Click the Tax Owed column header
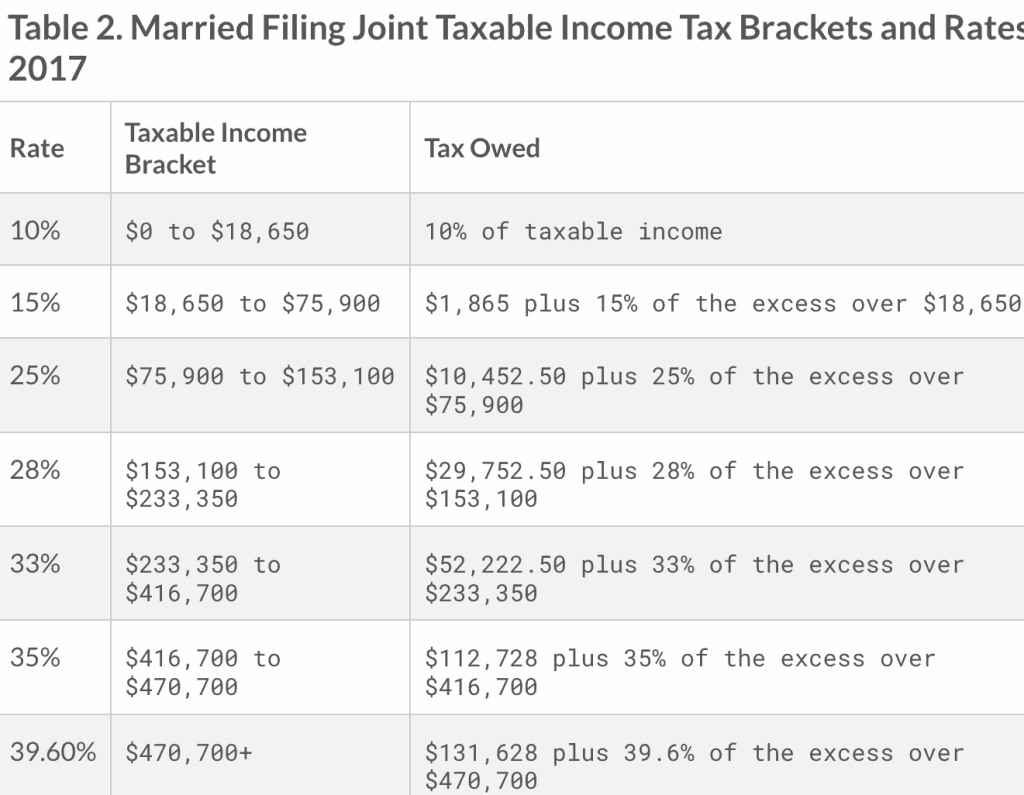This screenshot has width=1024, height=795. pyautogui.click(x=482, y=149)
